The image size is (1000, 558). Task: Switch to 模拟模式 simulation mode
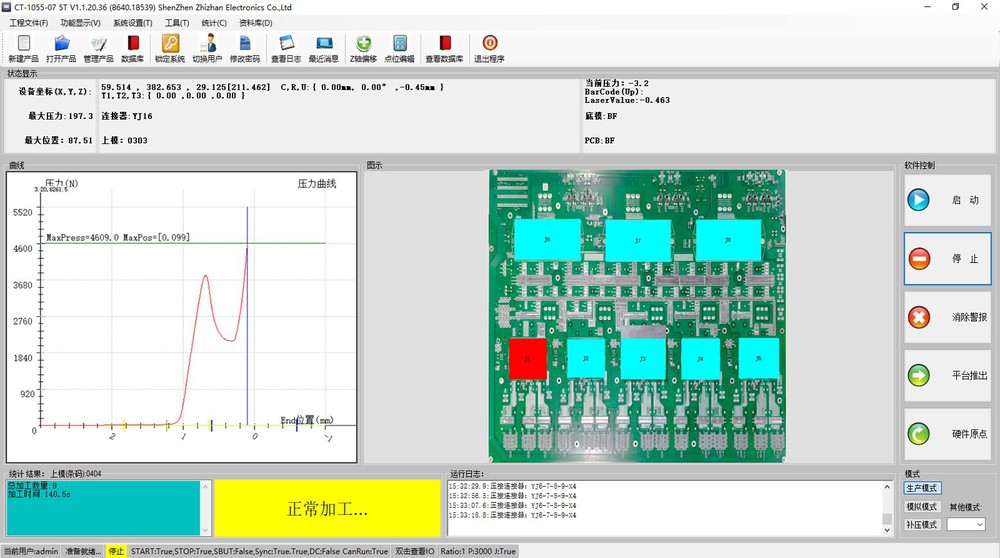922,507
